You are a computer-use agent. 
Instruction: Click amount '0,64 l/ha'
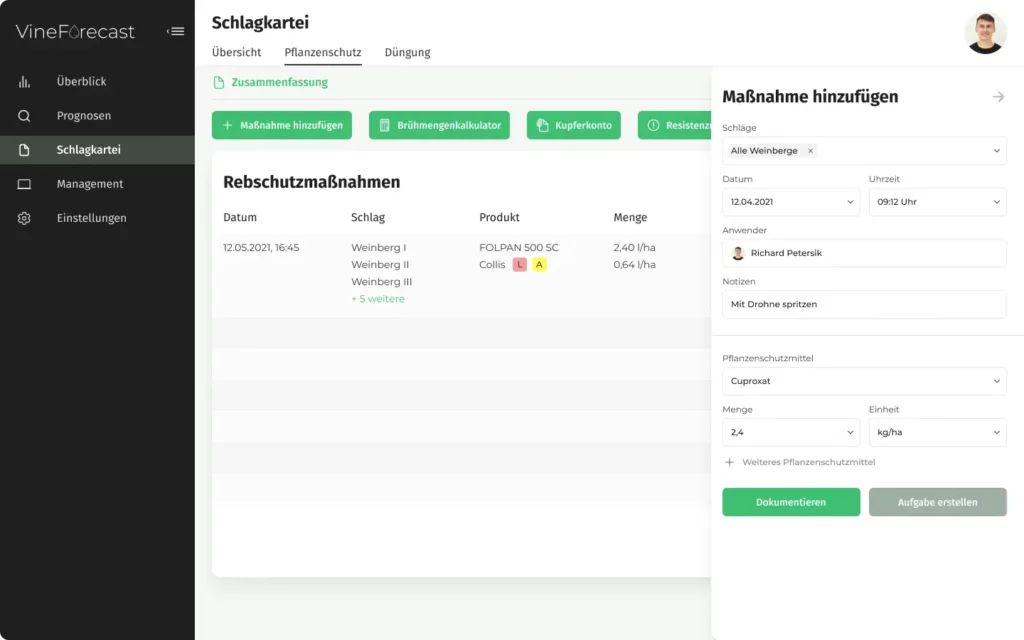(634, 264)
